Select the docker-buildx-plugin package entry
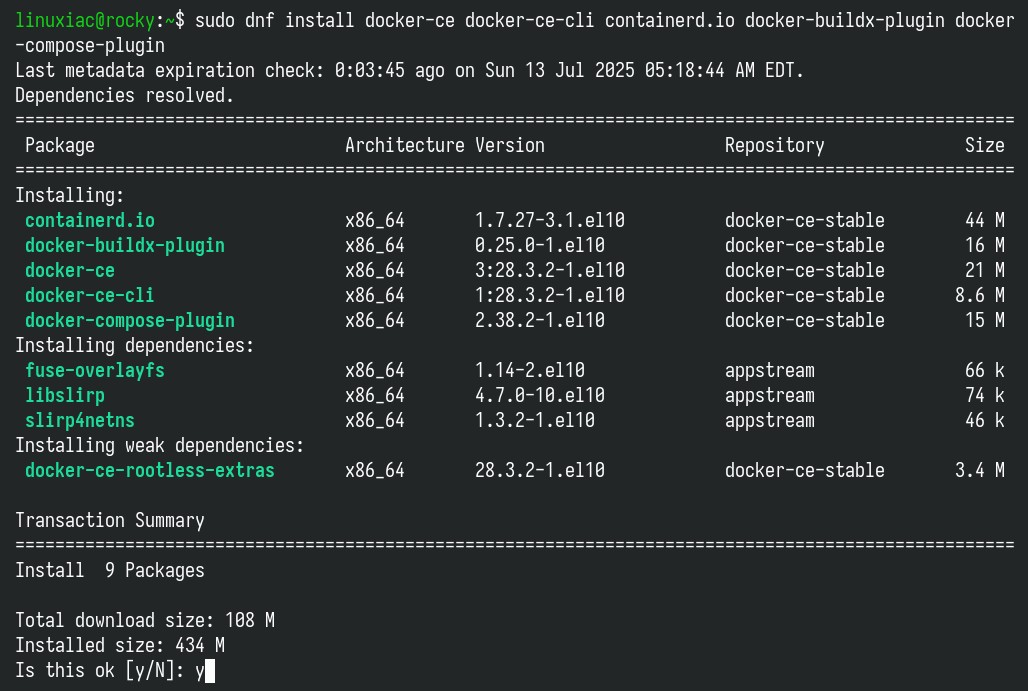This screenshot has width=1028, height=691. tap(125, 245)
